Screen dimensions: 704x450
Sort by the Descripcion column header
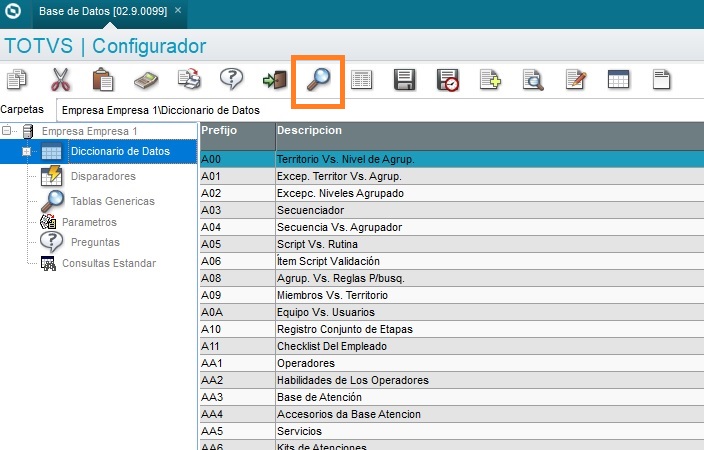[490, 136]
